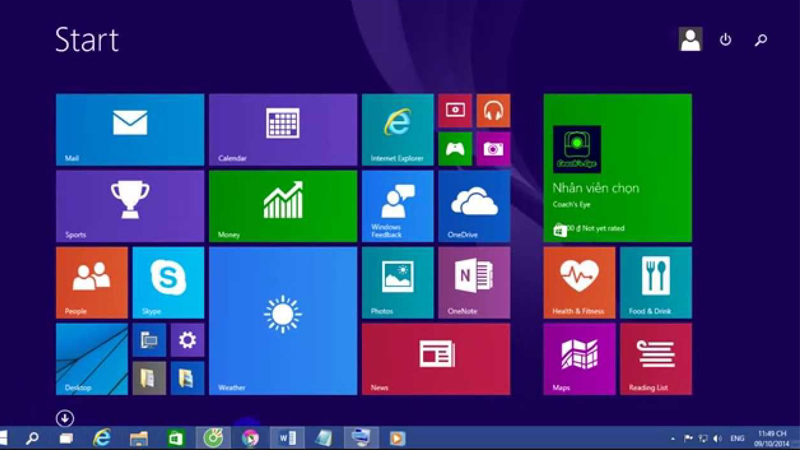The image size is (800, 450).
Task: Open File Explorer from taskbar
Action: (138, 438)
